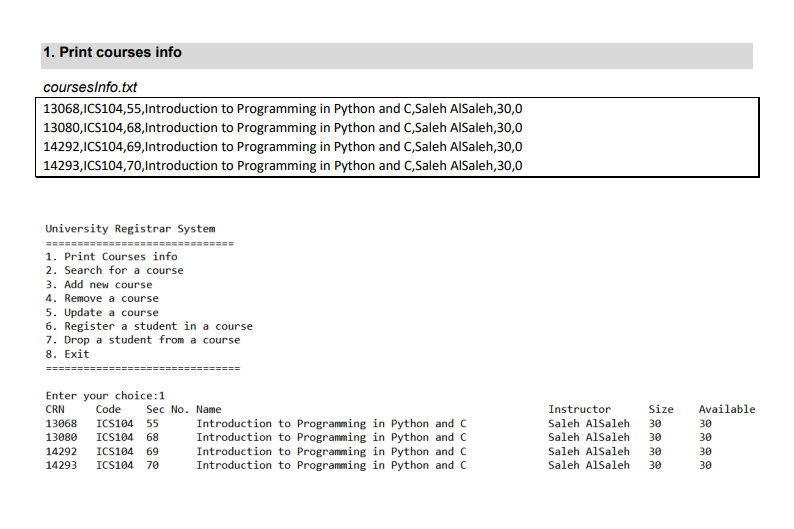Click Saleh AlSaleh in the 14292 row
Image resolution: width=794 pixels, height=529 pixels.
[x=589, y=451]
